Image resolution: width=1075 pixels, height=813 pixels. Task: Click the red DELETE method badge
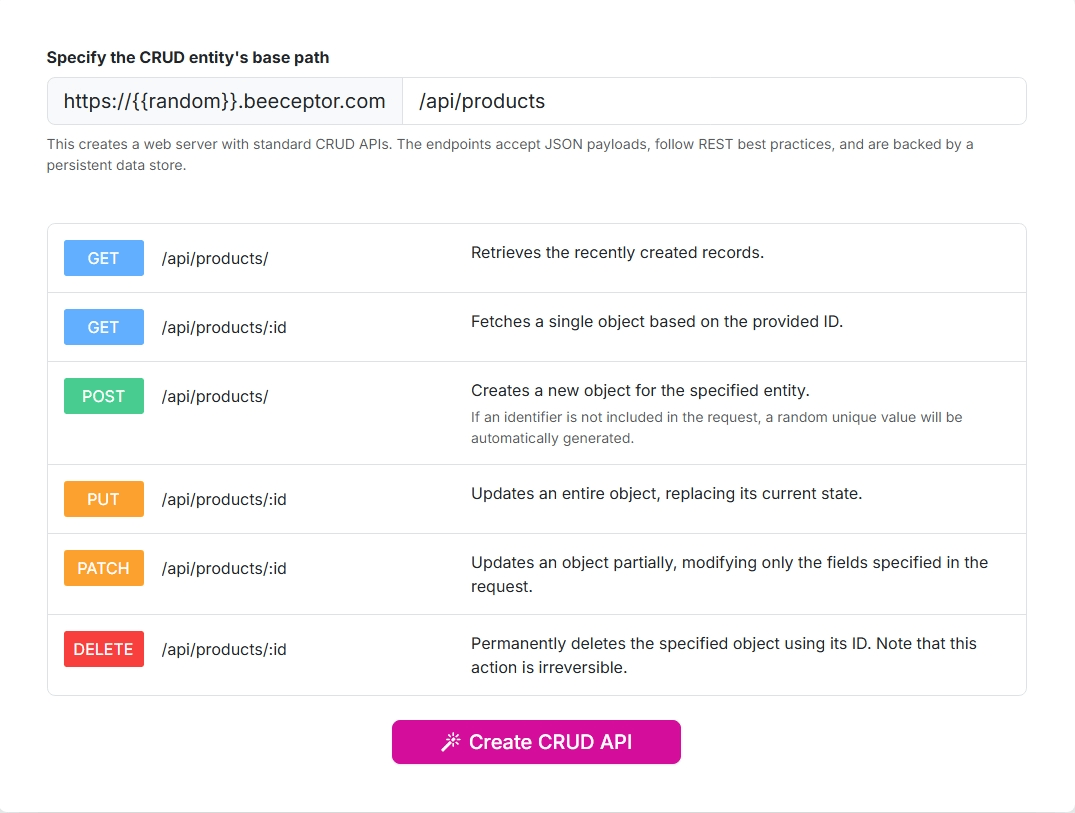(x=103, y=649)
